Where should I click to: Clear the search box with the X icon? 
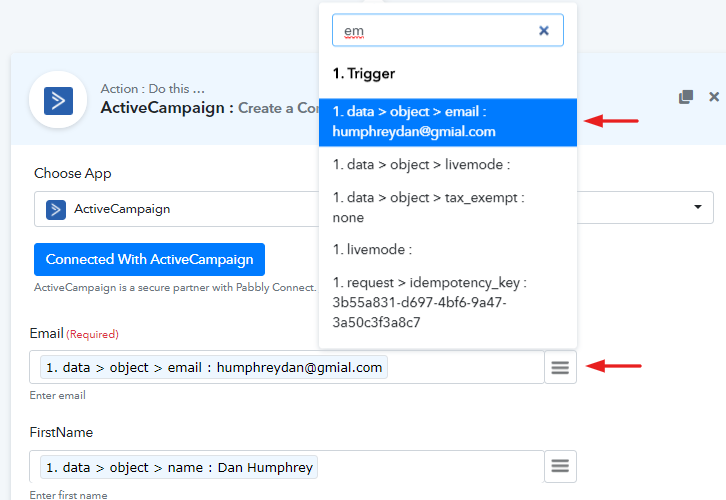click(x=544, y=31)
